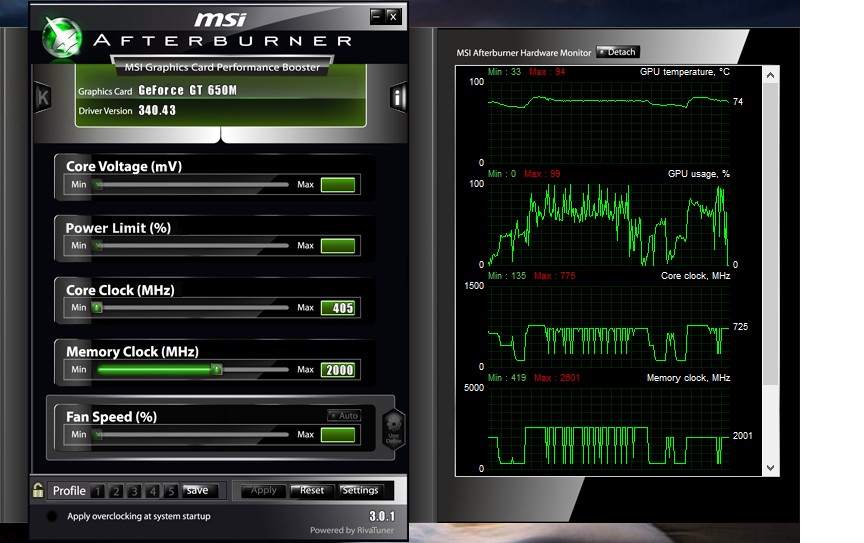Click the monitor scrollbar down arrow

(x=770, y=468)
